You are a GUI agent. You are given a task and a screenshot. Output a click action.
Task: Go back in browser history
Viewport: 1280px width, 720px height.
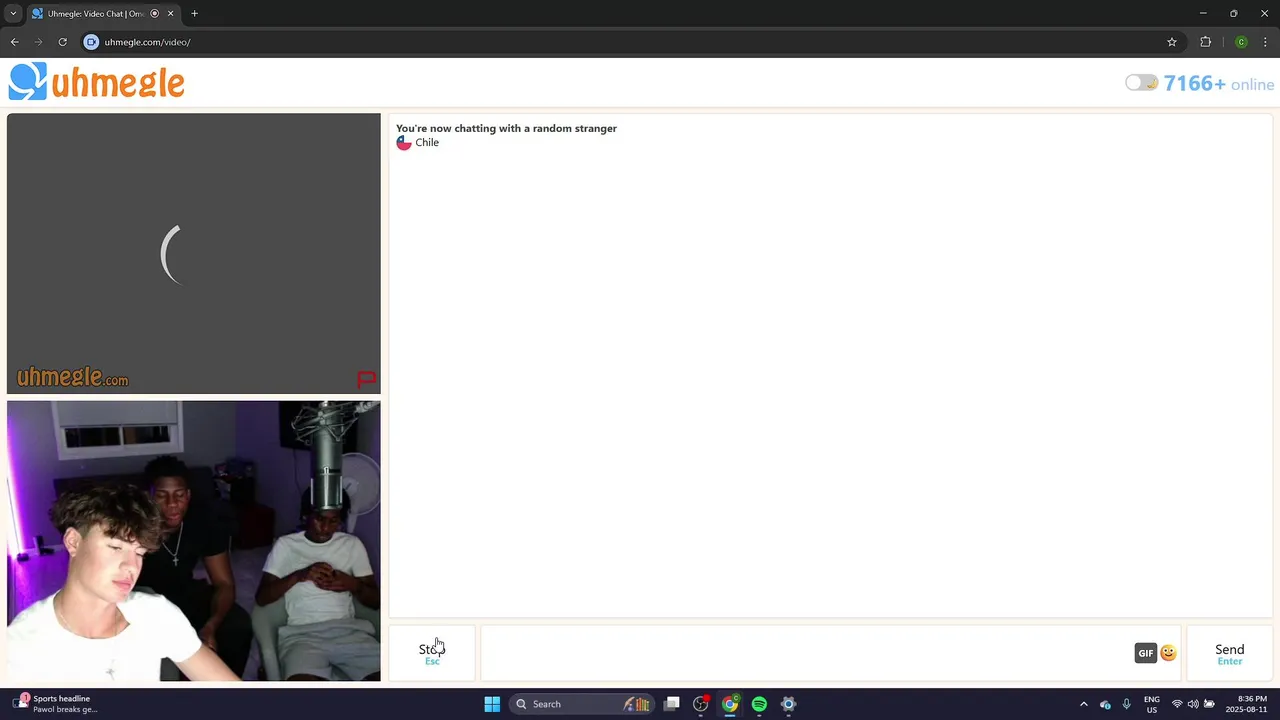(x=14, y=42)
